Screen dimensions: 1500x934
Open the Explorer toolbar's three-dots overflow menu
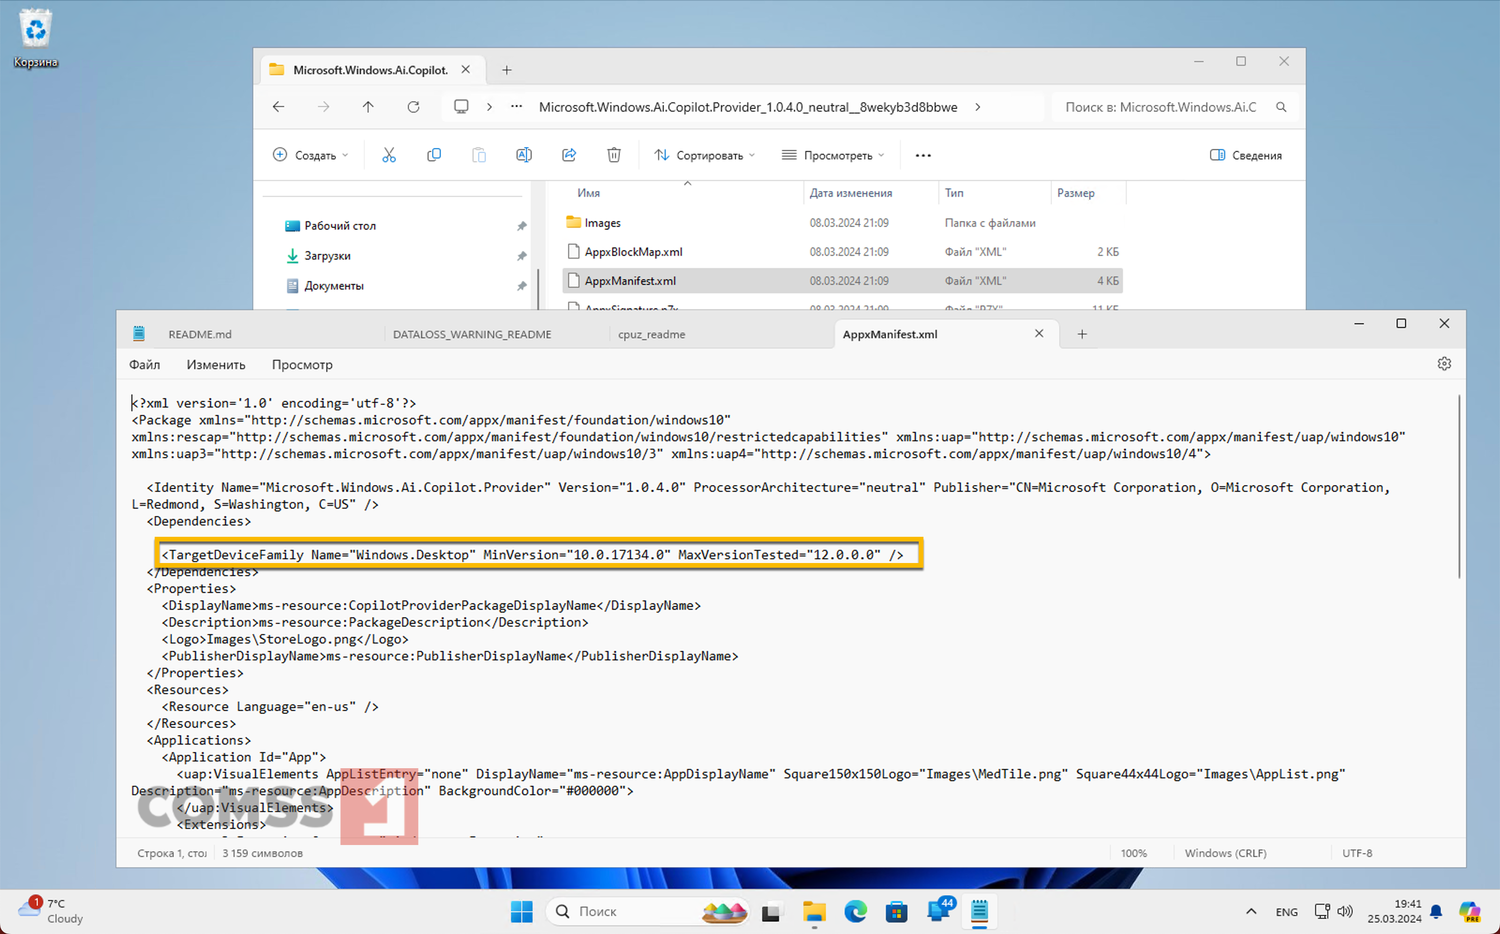pos(923,155)
